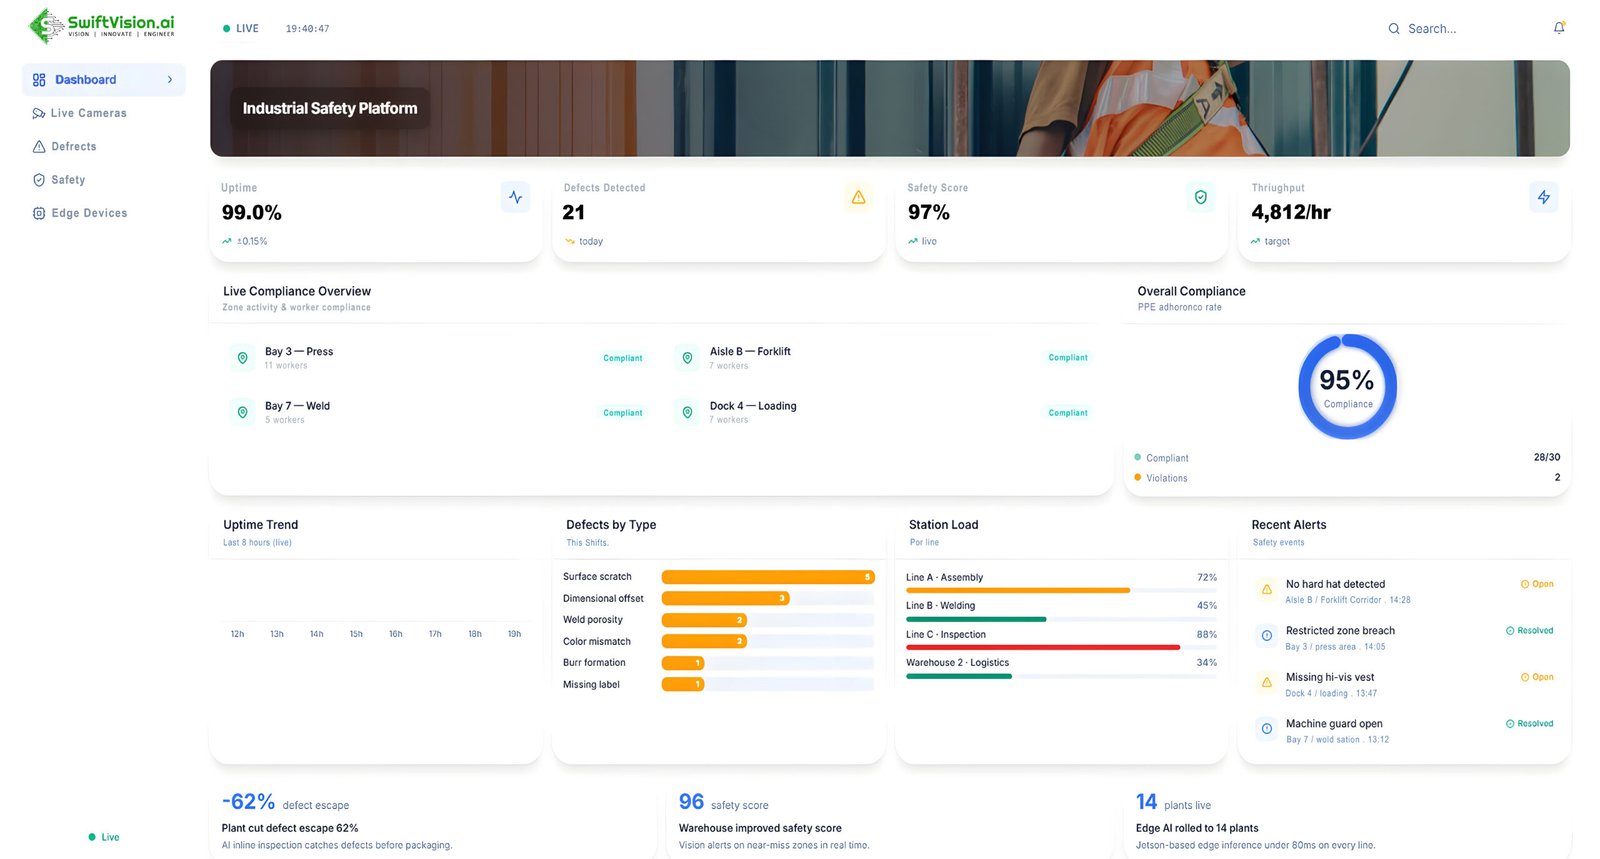Click the Plant cut defect escape 62% headline

[290, 828]
